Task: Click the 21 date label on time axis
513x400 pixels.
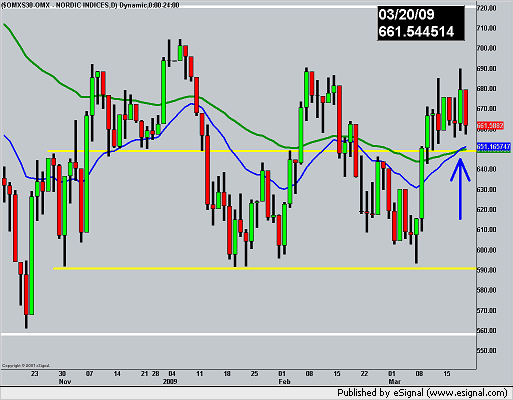Action: (x=144, y=374)
